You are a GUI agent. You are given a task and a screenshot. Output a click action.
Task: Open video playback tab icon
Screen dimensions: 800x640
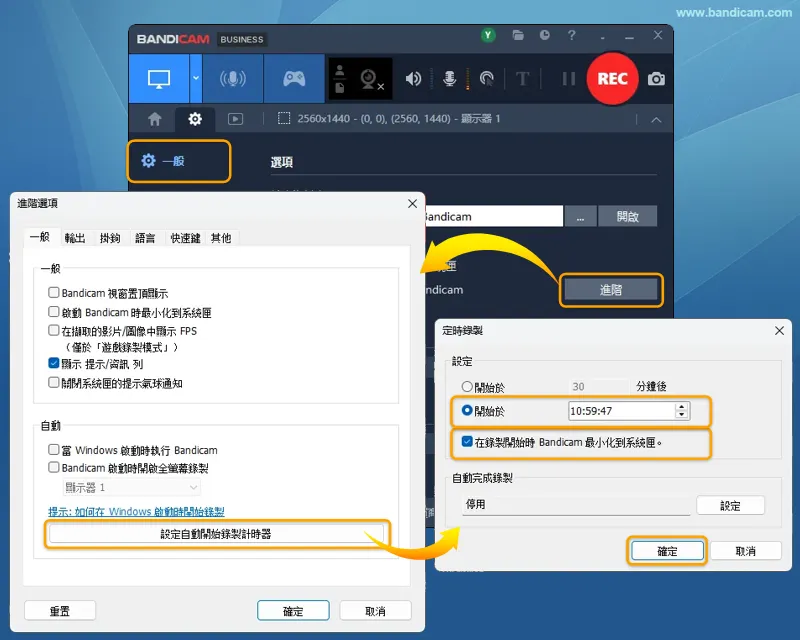(235, 119)
